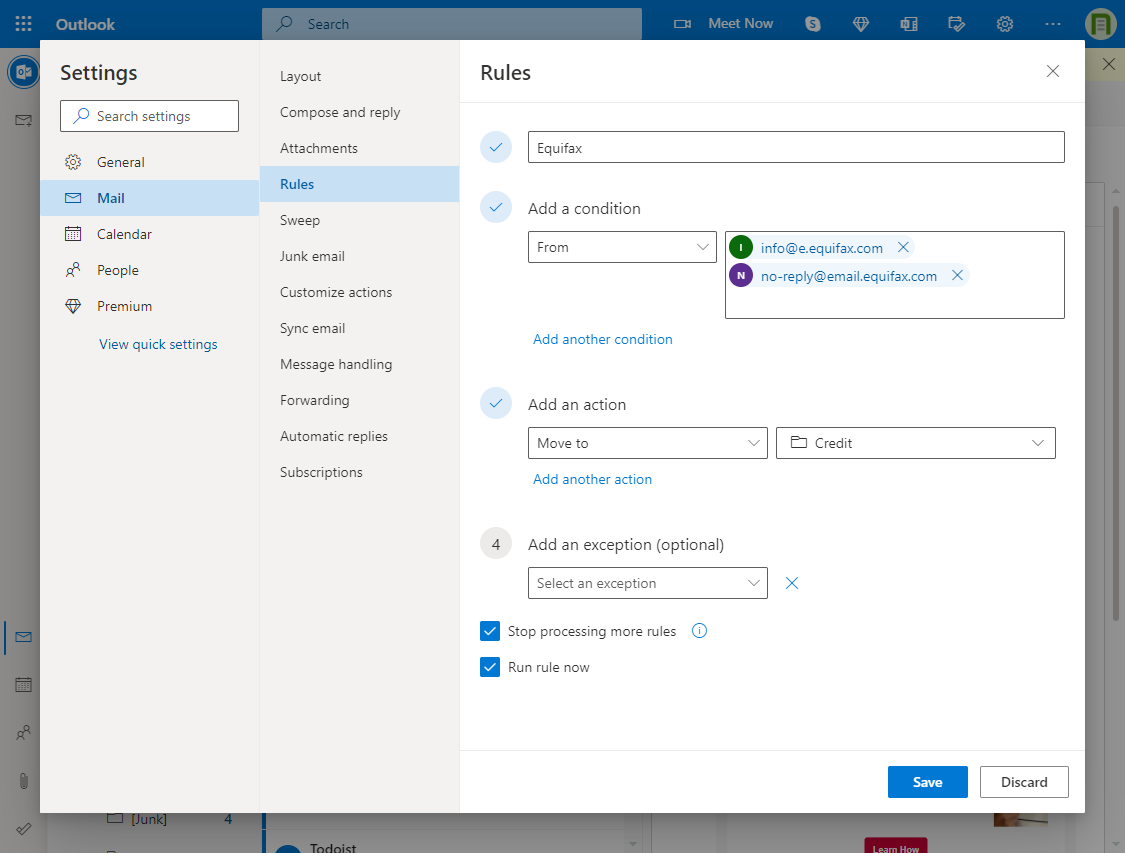Open the app launcher grid
This screenshot has width=1125, height=853.
24,24
